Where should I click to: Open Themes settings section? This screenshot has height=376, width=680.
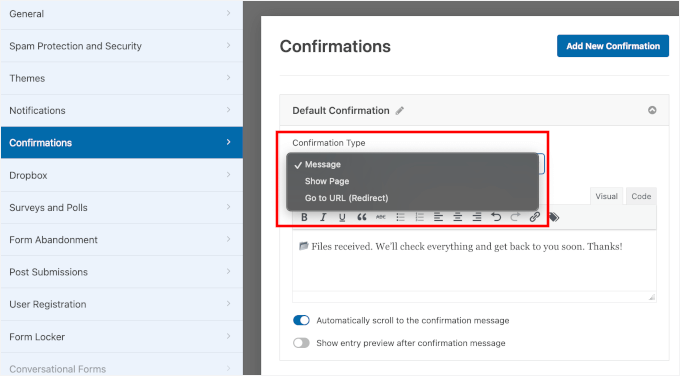point(122,78)
